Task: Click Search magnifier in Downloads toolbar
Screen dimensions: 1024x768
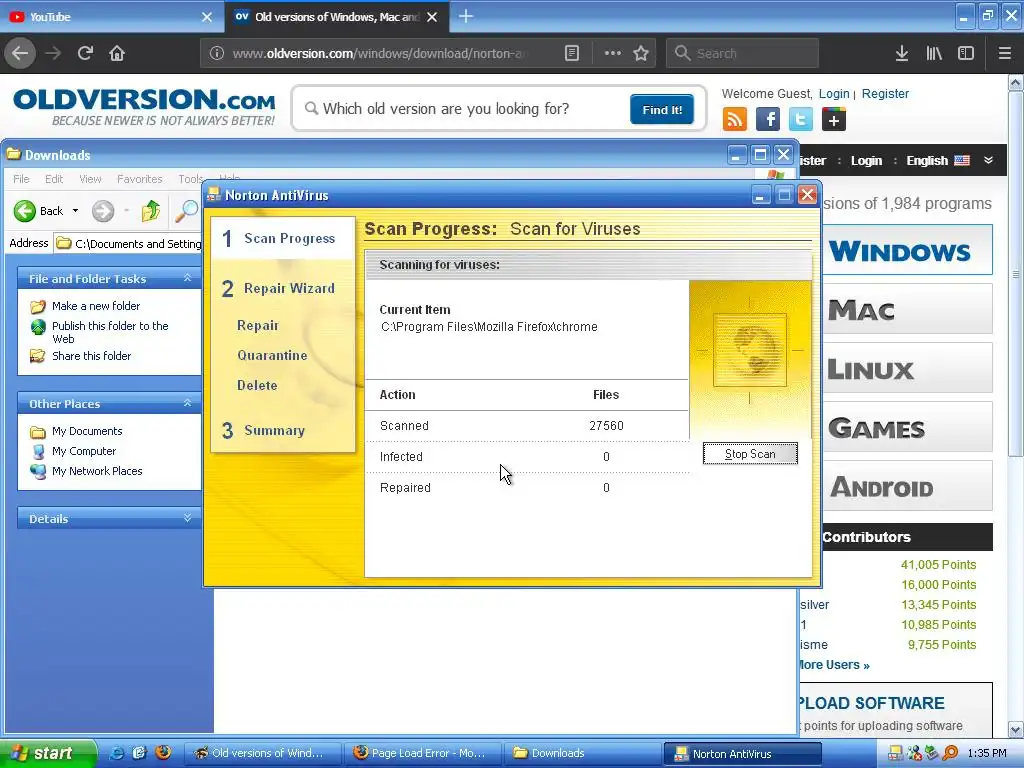Action: tap(186, 211)
